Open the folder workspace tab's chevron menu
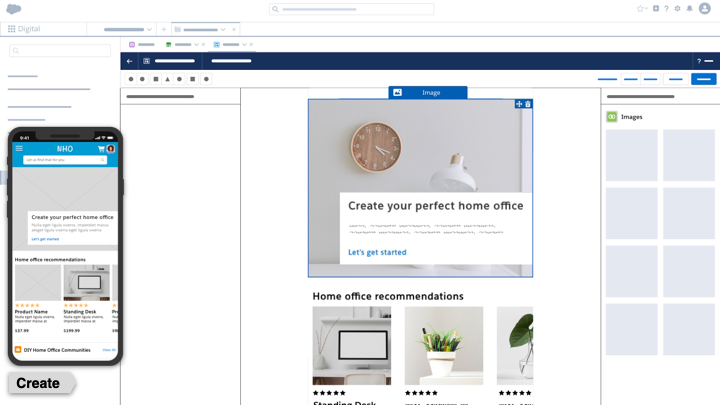 click(x=223, y=29)
